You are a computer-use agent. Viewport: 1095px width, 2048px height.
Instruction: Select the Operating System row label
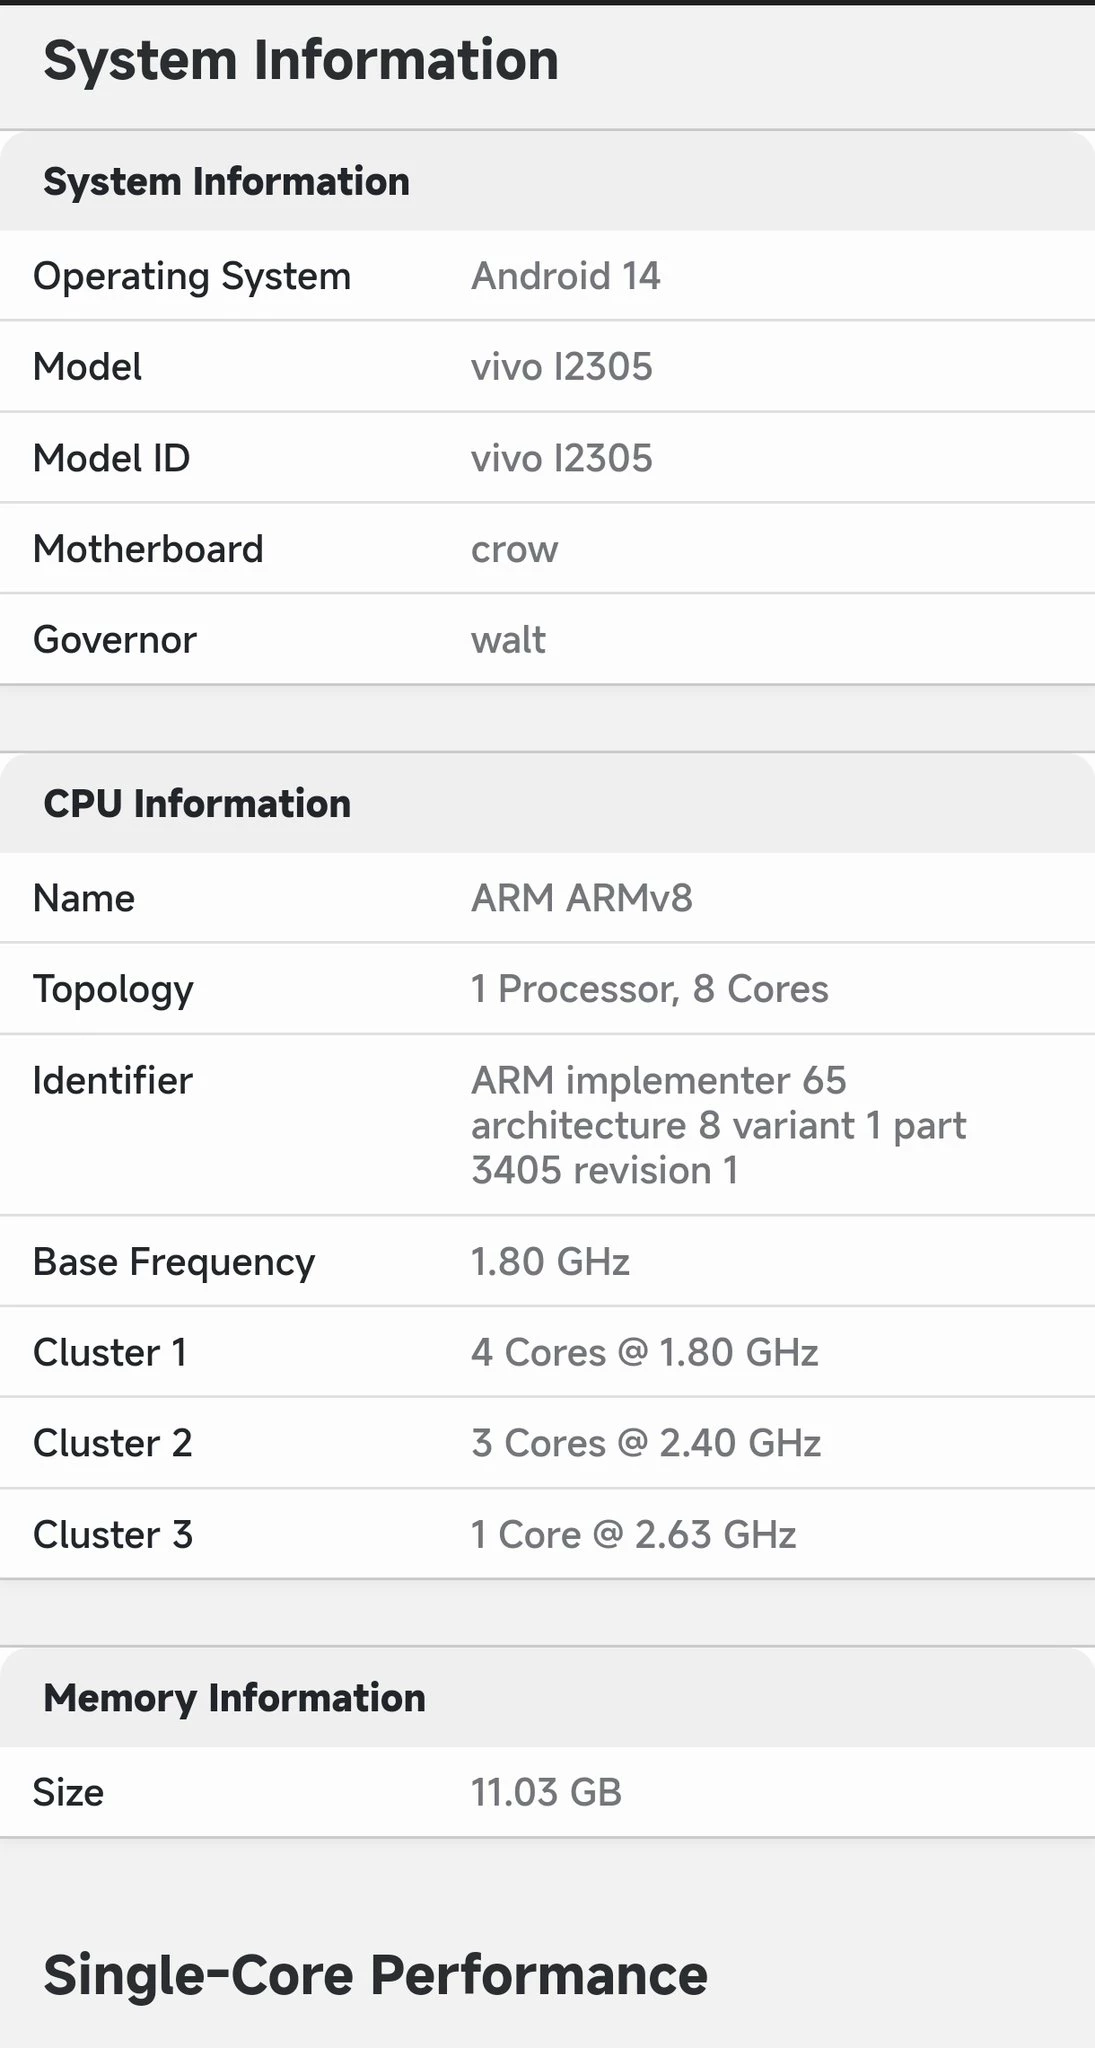(192, 276)
